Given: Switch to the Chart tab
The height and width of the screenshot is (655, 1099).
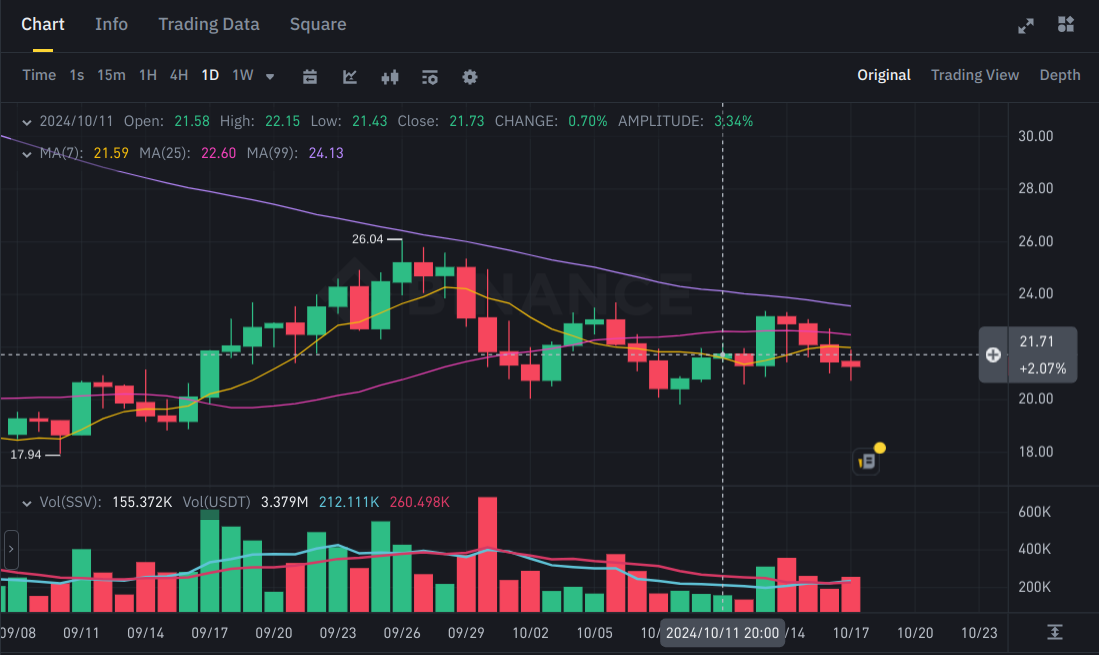Looking at the screenshot, I should coord(43,25).
